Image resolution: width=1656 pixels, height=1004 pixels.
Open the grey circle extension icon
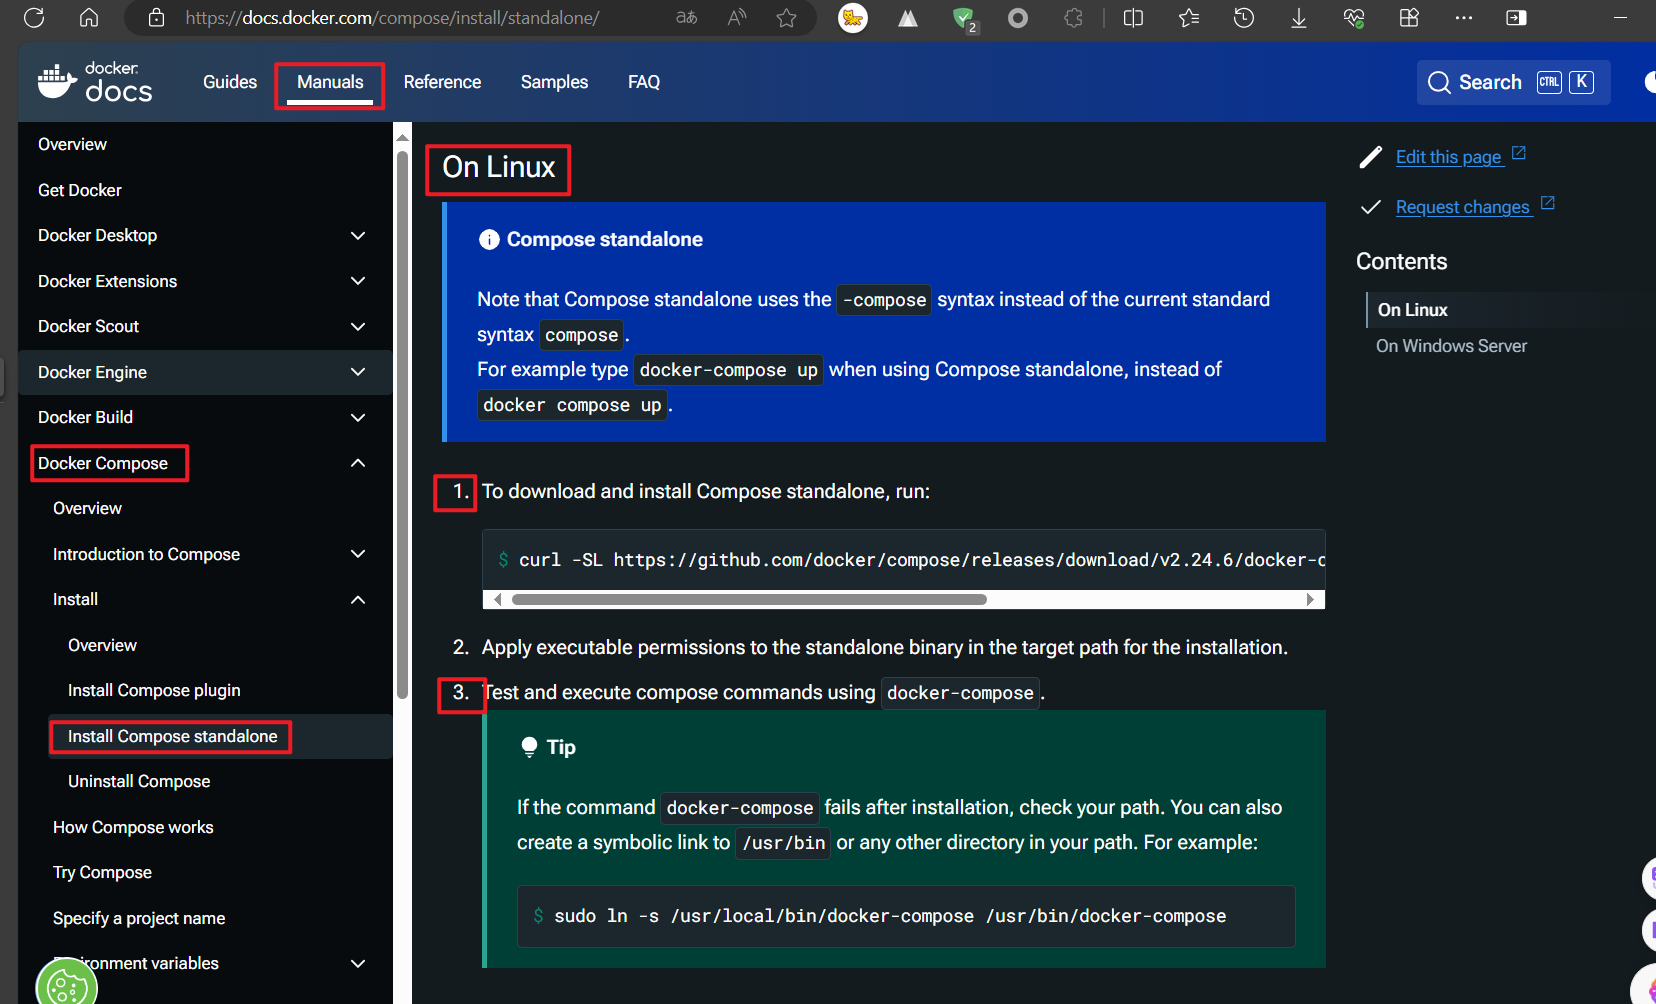click(1018, 18)
